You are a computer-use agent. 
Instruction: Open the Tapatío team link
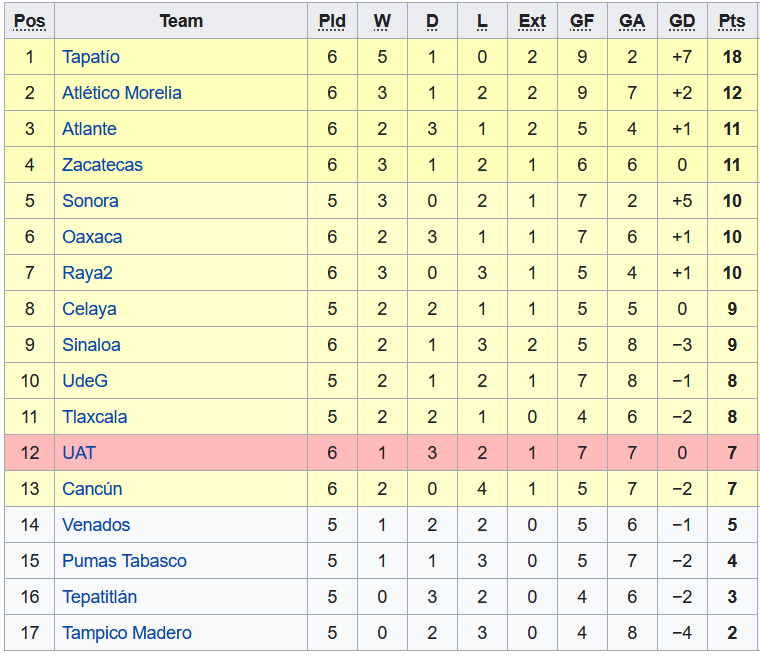click(91, 57)
